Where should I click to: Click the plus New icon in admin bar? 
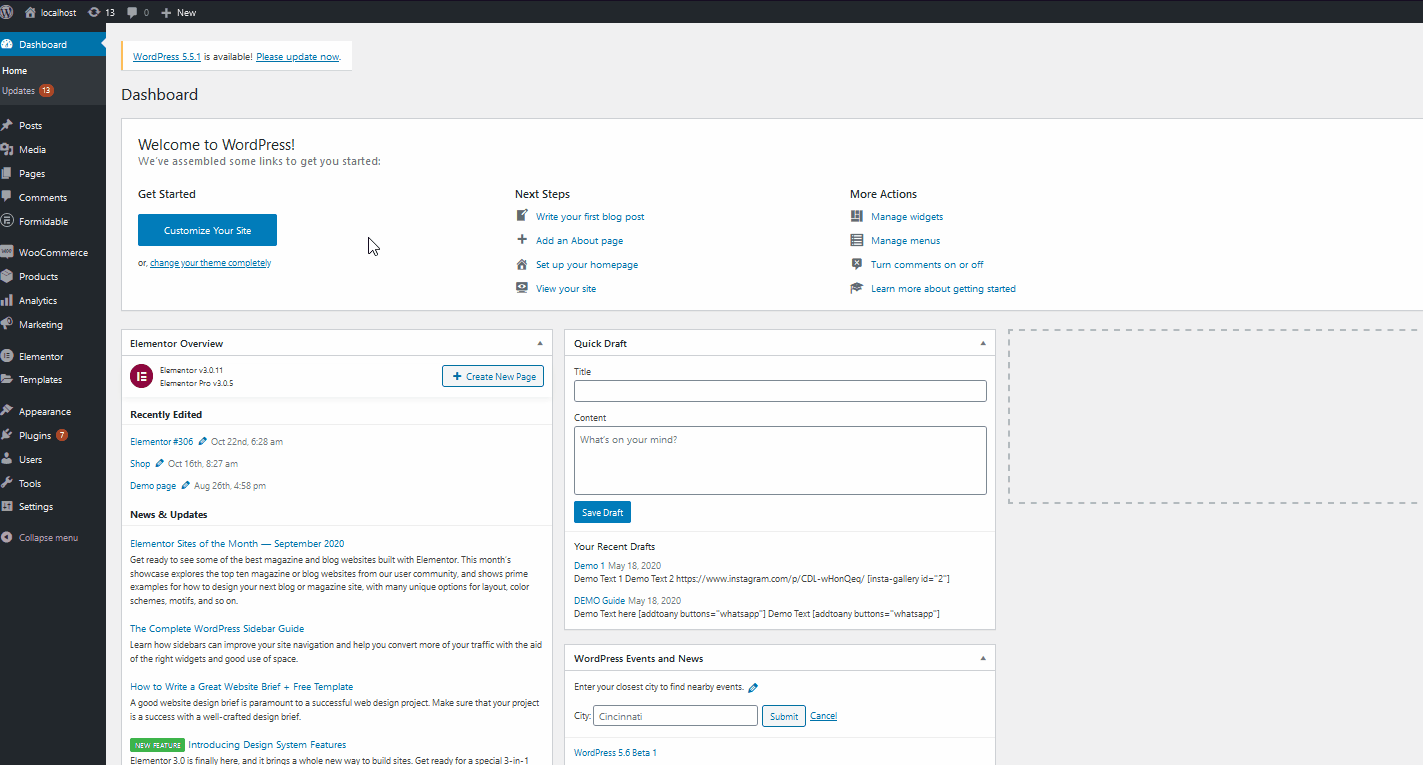(x=166, y=12)
